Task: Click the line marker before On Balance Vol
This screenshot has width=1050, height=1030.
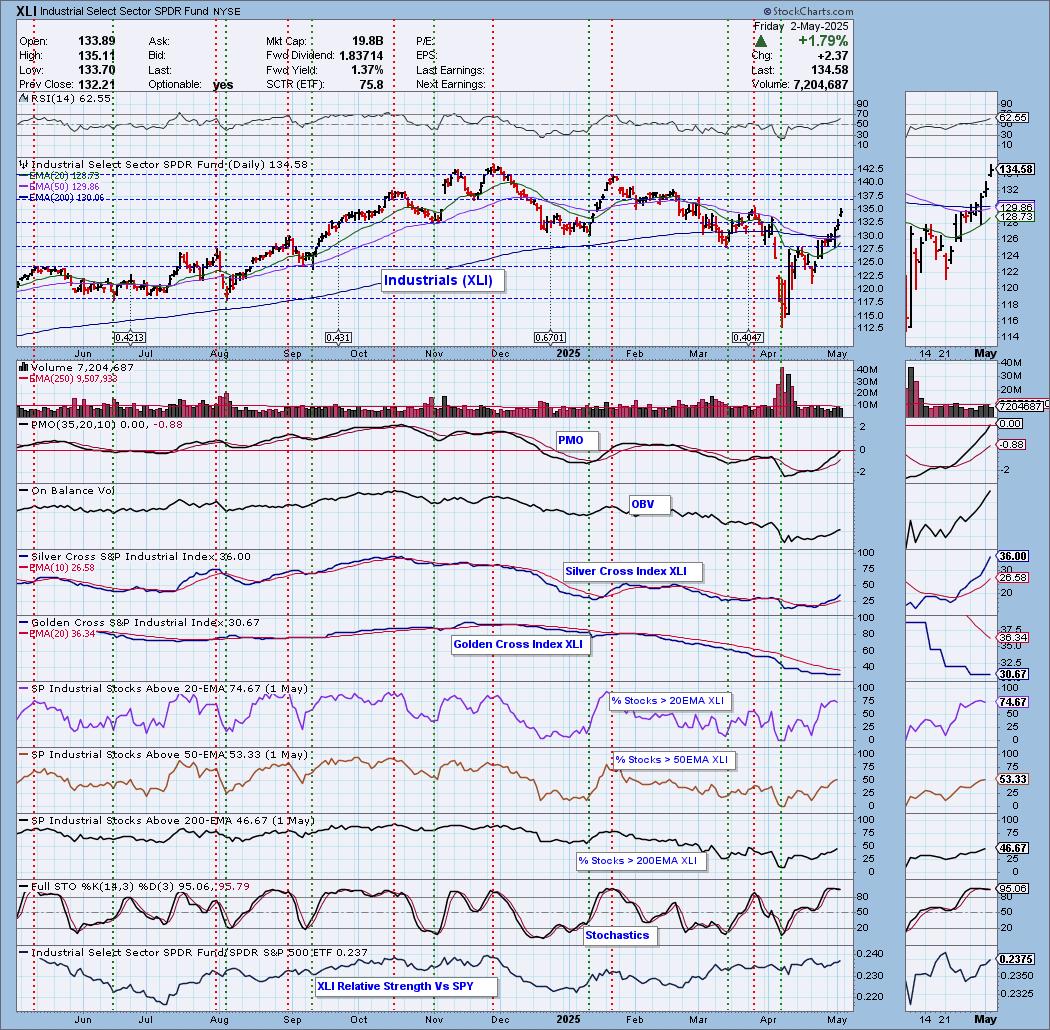Action: (x=24, y=491)
